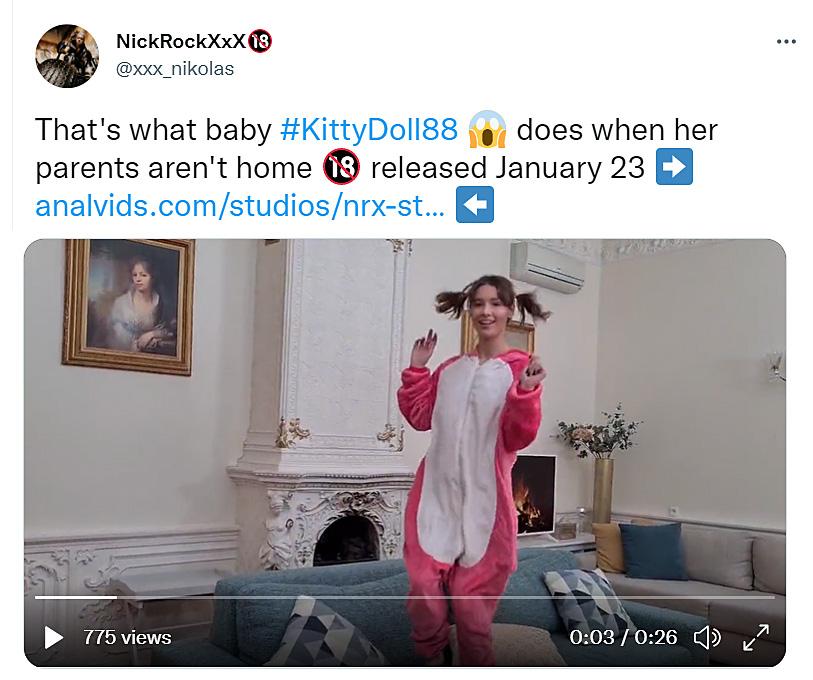Play the video in the tweet
Image resolution: width=813 pixels, height=680 pixels.
[53, 637]
